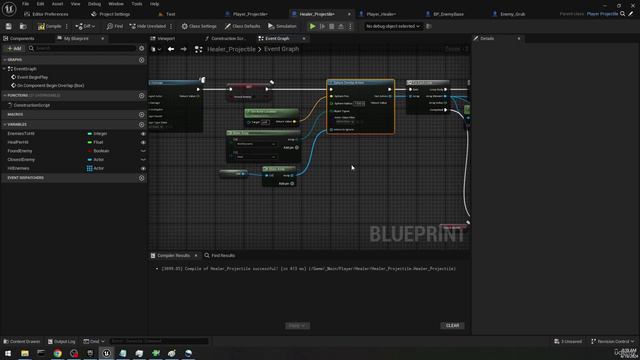Click edit pencil icon next to parent class

(631, 14)
